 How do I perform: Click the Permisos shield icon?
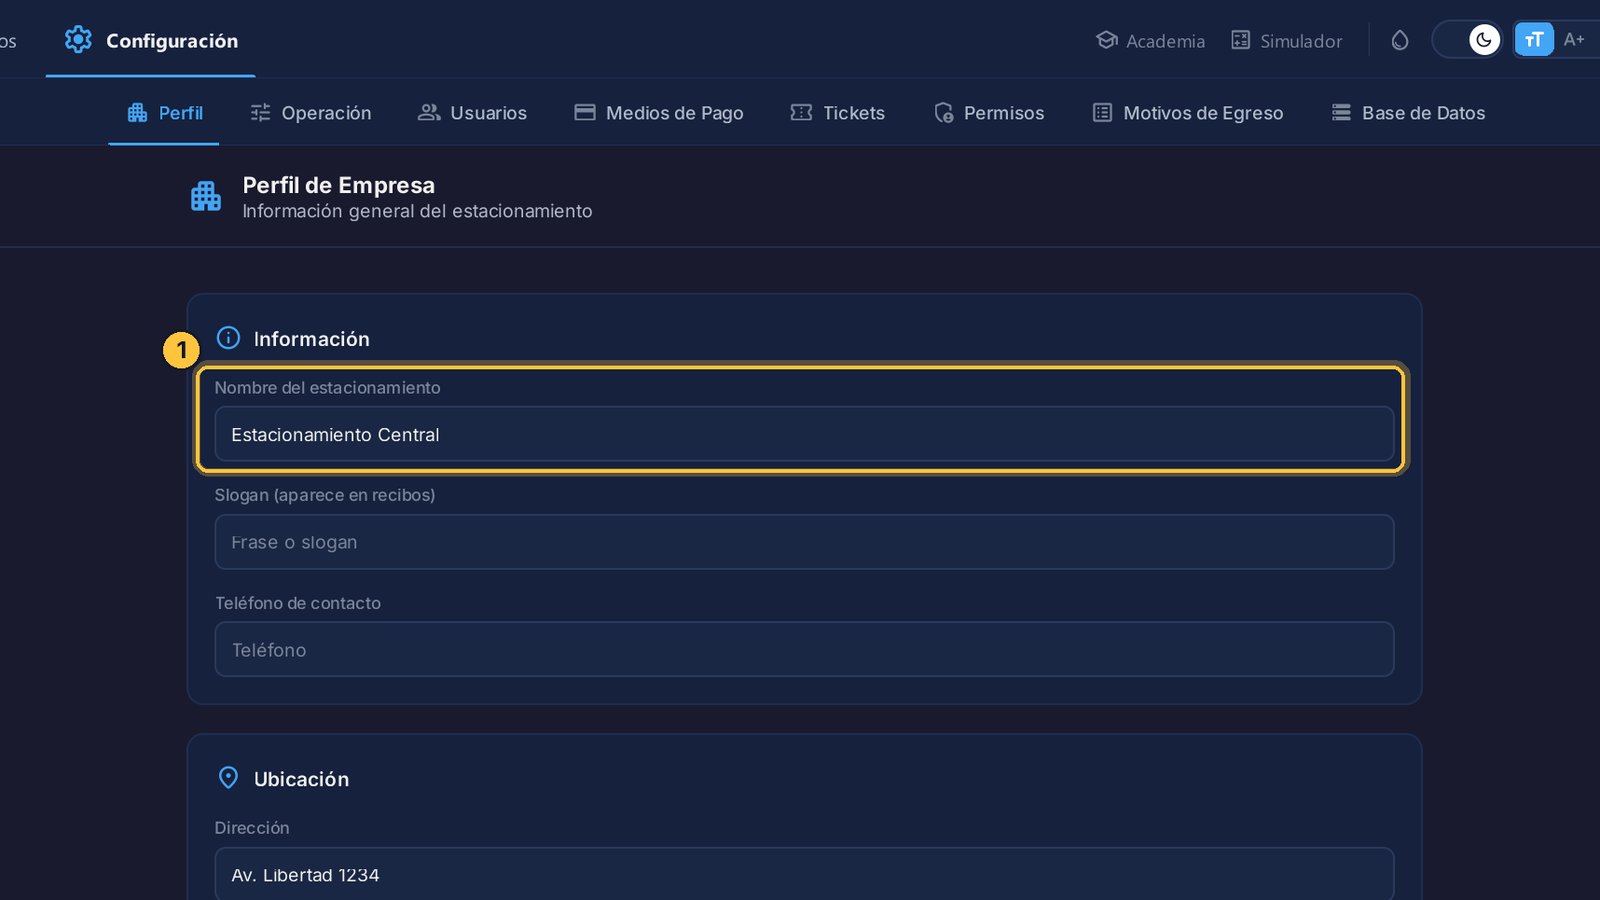click(944, 113)
